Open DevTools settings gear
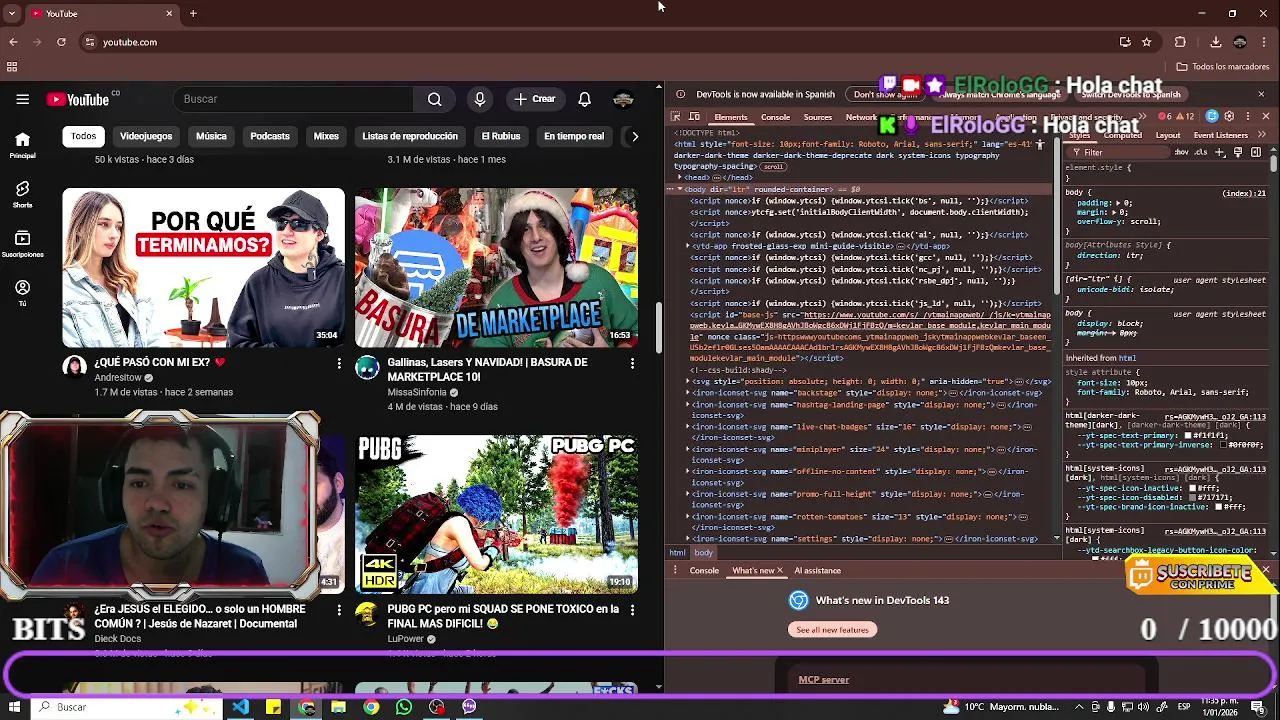 [x=1229, y=117]
